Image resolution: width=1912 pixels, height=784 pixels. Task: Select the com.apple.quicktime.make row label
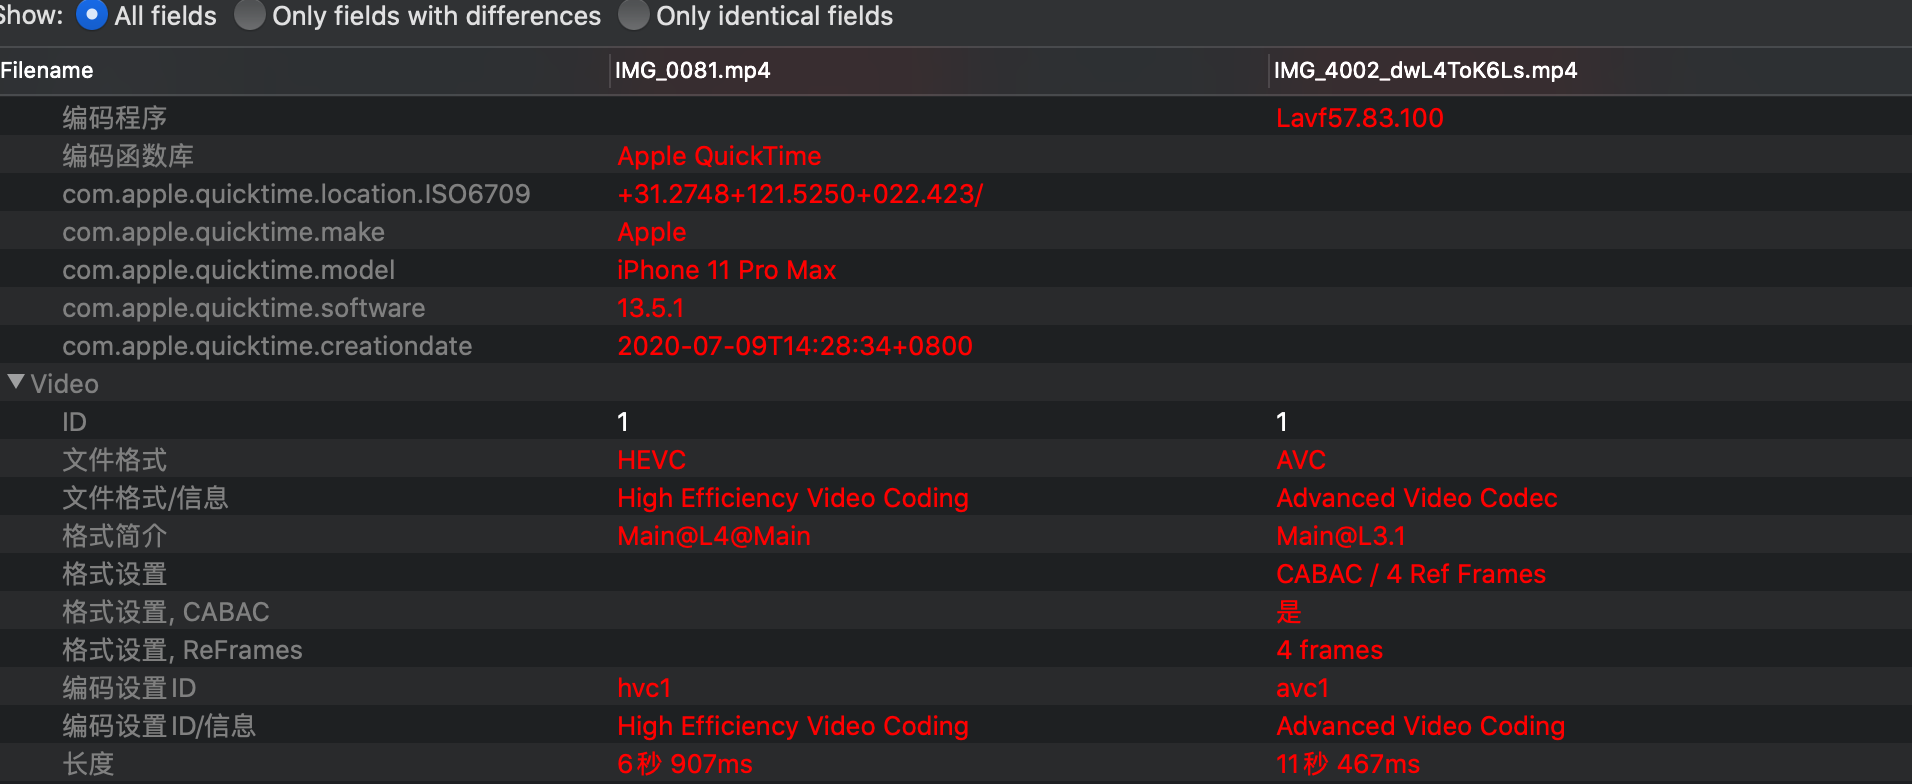pyautogui.click(x=223, y=232)
